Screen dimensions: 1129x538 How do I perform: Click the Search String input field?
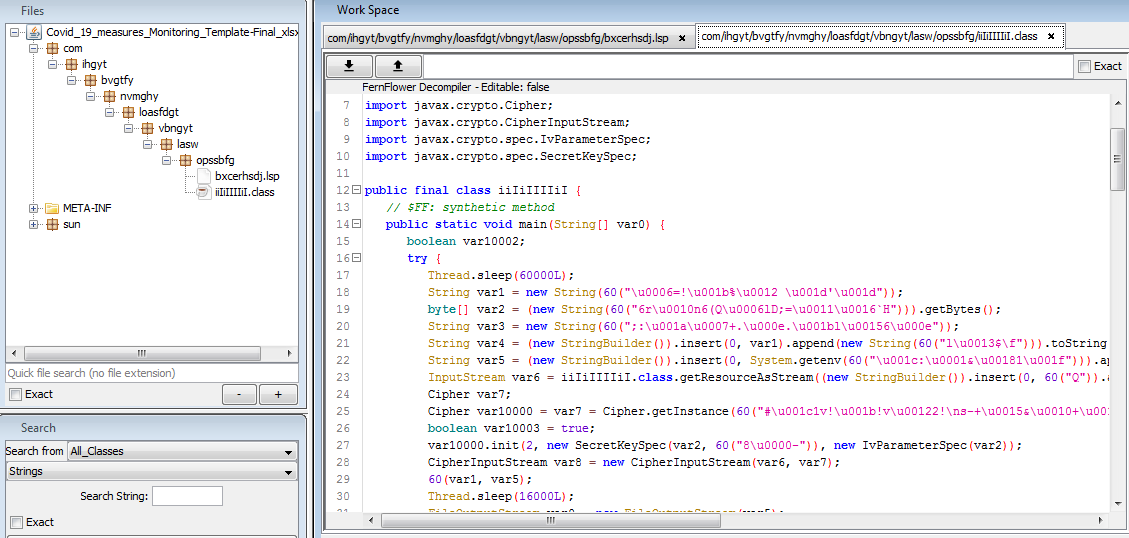(187, 496)
